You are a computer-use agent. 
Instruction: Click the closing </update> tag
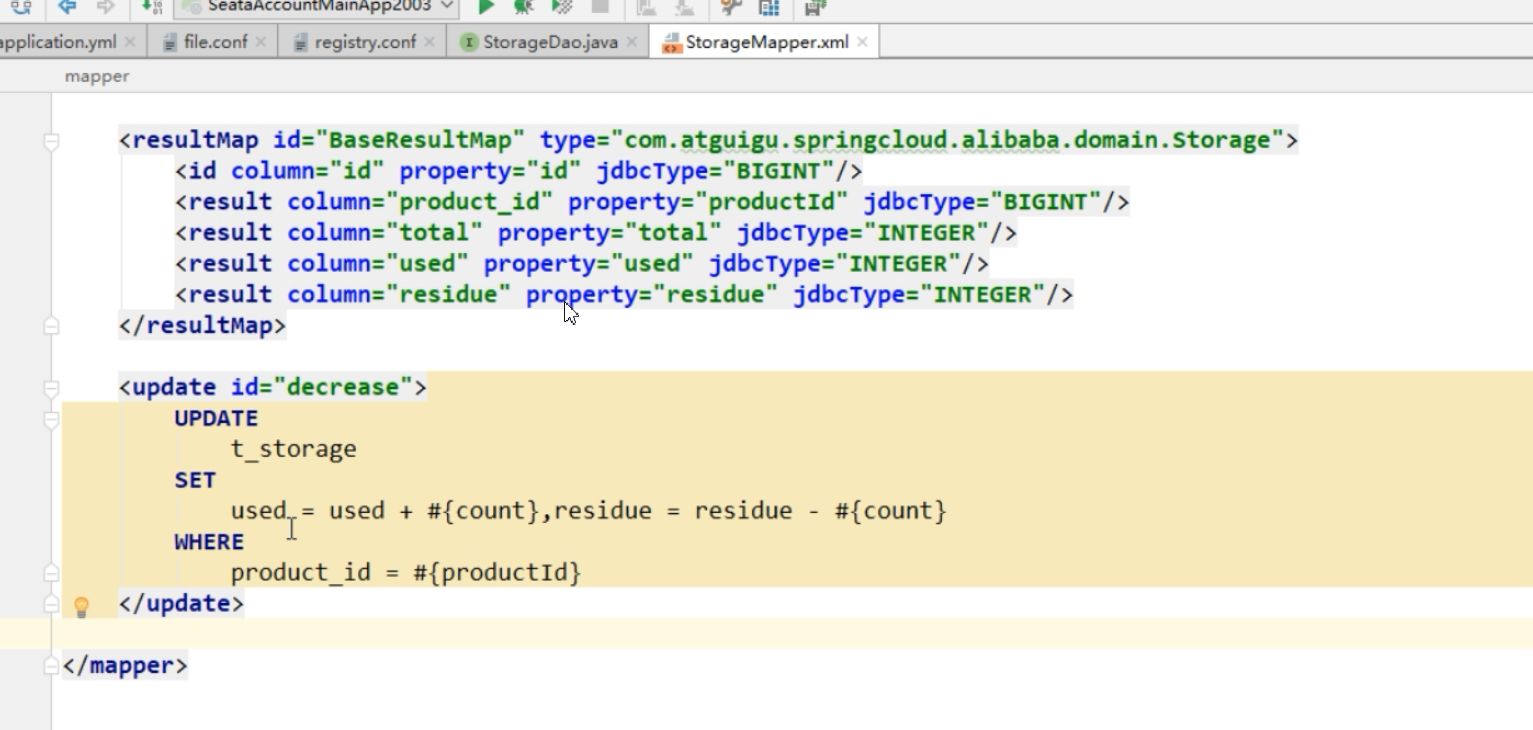[181, 603]
